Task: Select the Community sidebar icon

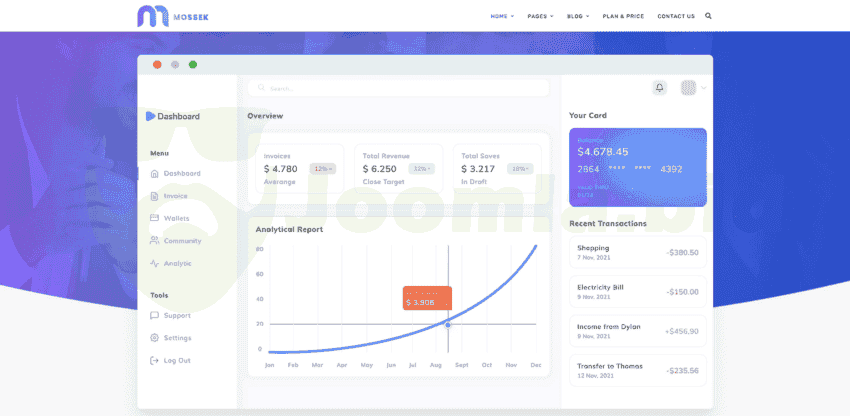Action: 154,241
